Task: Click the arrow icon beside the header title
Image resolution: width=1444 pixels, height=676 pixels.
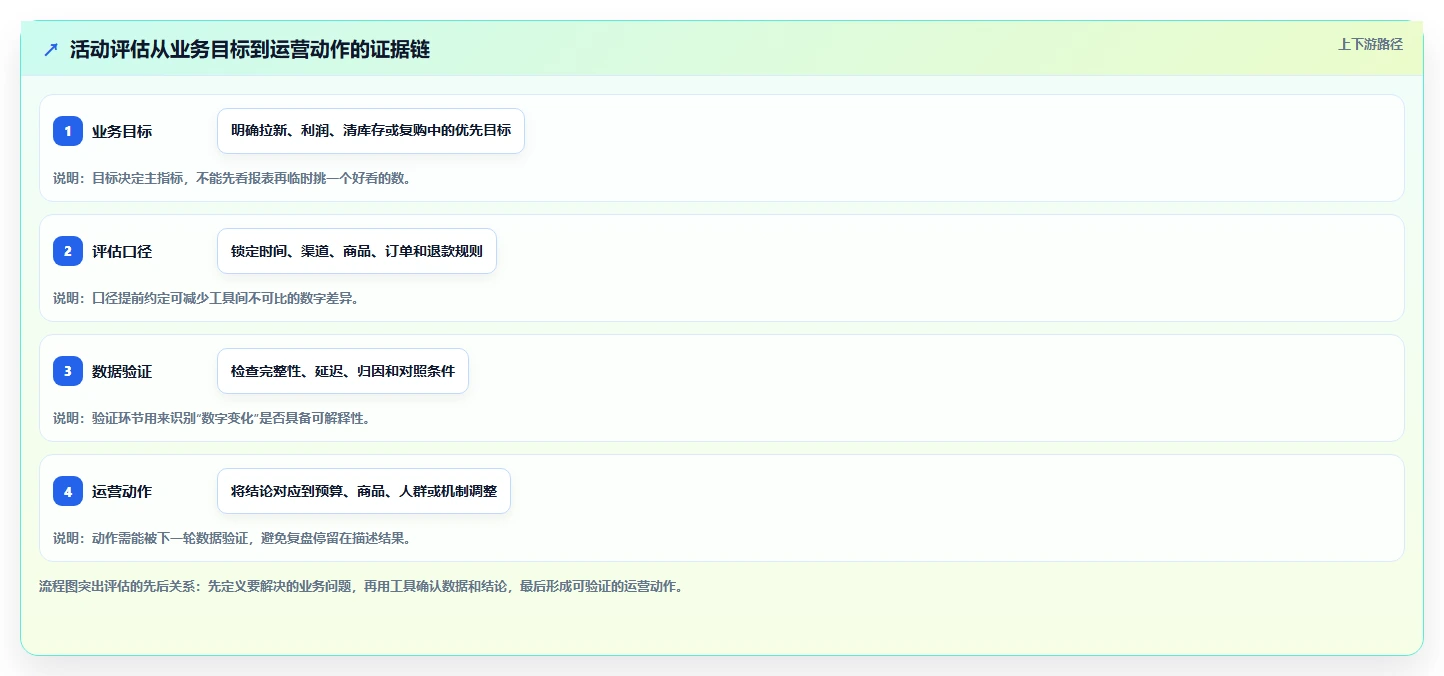Action: (x=51, y=50)
